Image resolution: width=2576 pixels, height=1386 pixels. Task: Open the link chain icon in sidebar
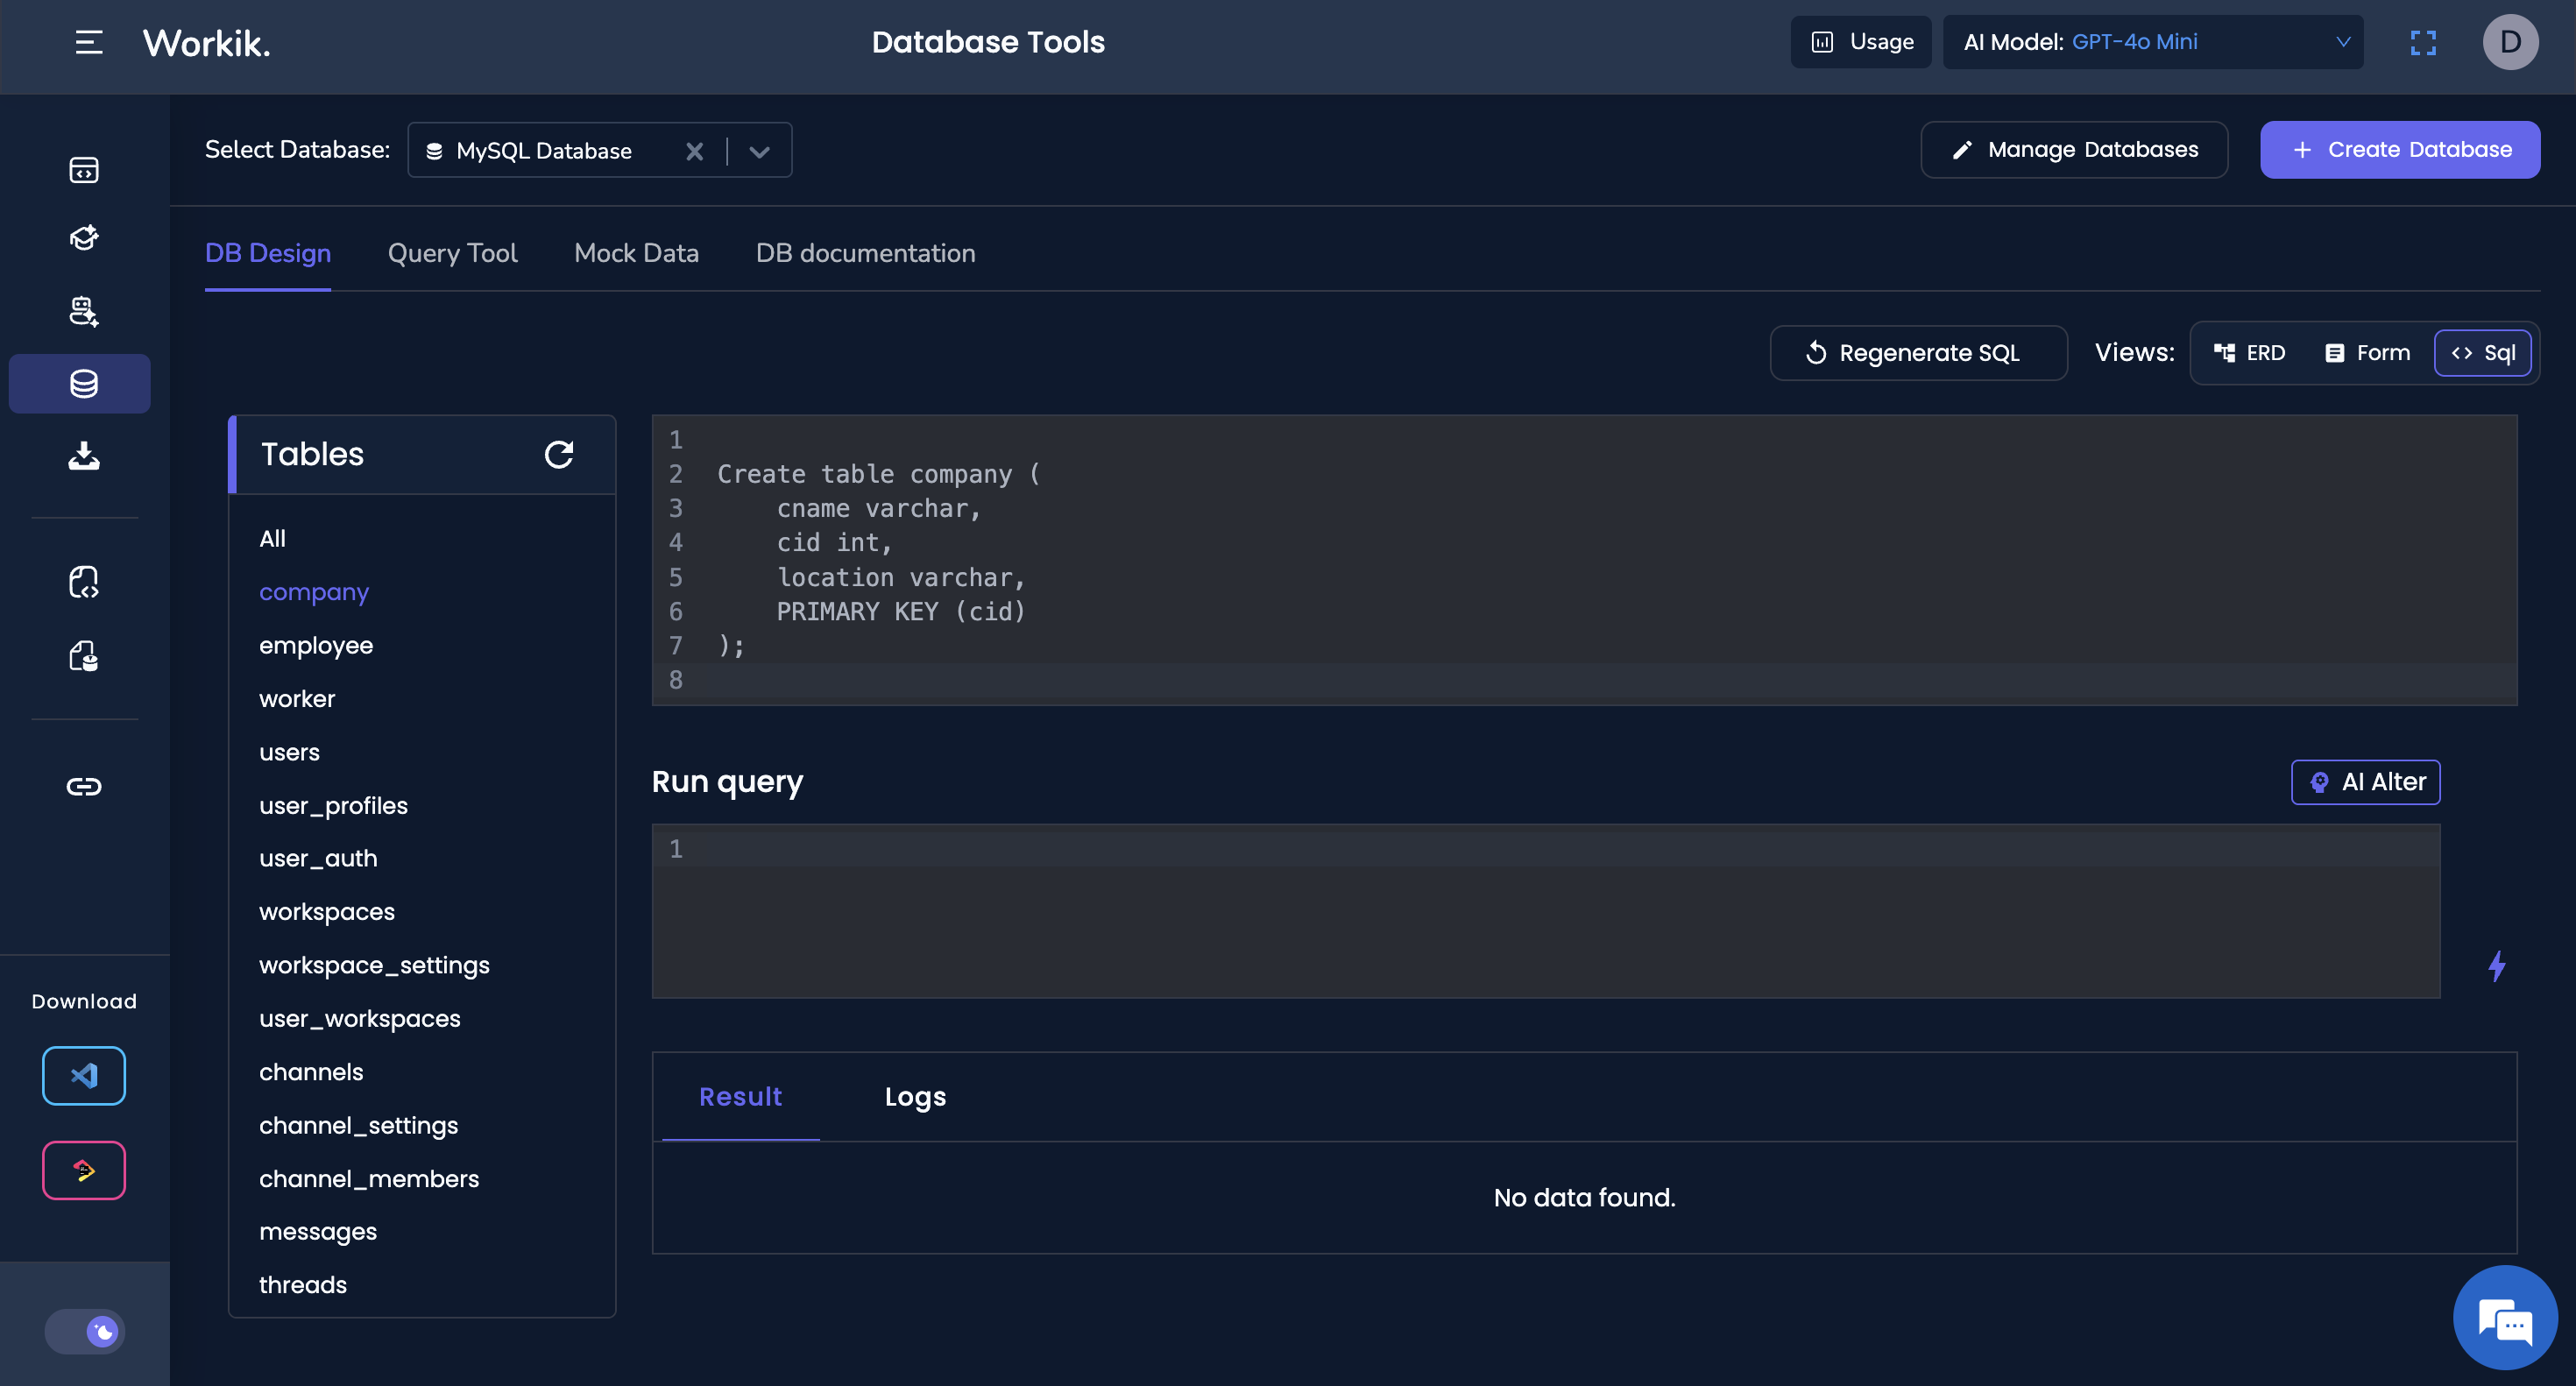click(x=84, y=787)
